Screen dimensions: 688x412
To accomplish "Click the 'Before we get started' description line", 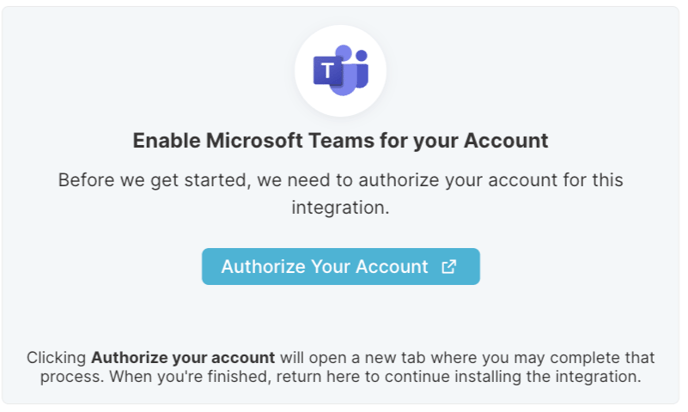I will click(340, 180).
